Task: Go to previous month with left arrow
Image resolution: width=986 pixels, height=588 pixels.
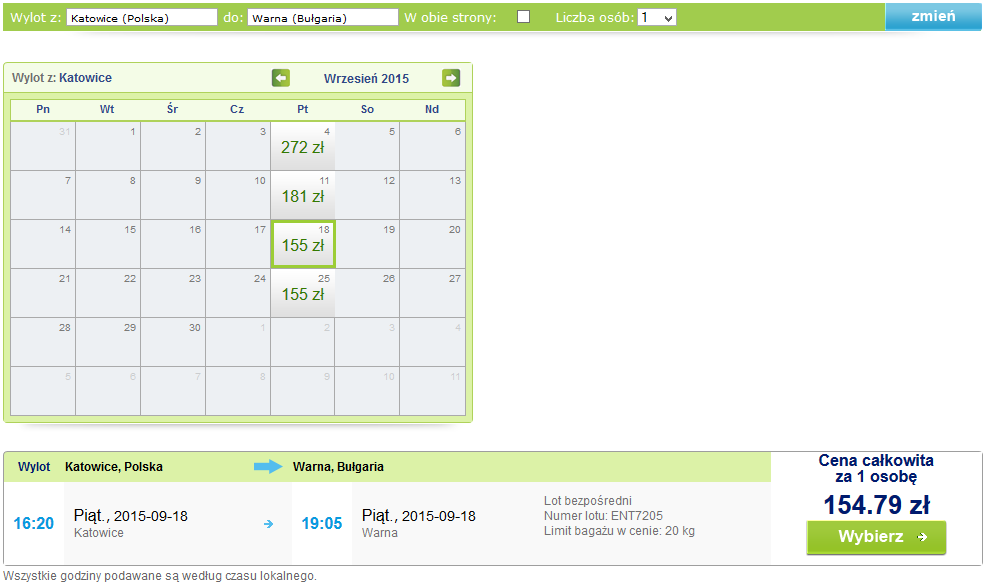Action: (x=280, y=78)
